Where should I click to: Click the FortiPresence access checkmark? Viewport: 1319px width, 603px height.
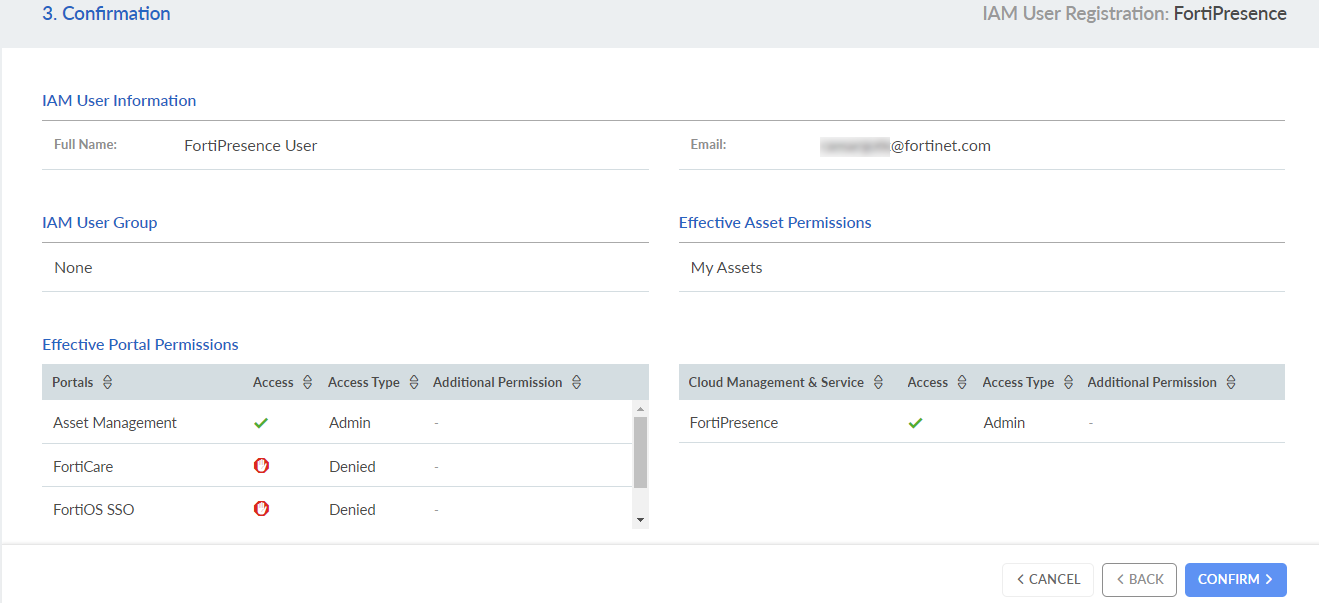click(915, 423)
